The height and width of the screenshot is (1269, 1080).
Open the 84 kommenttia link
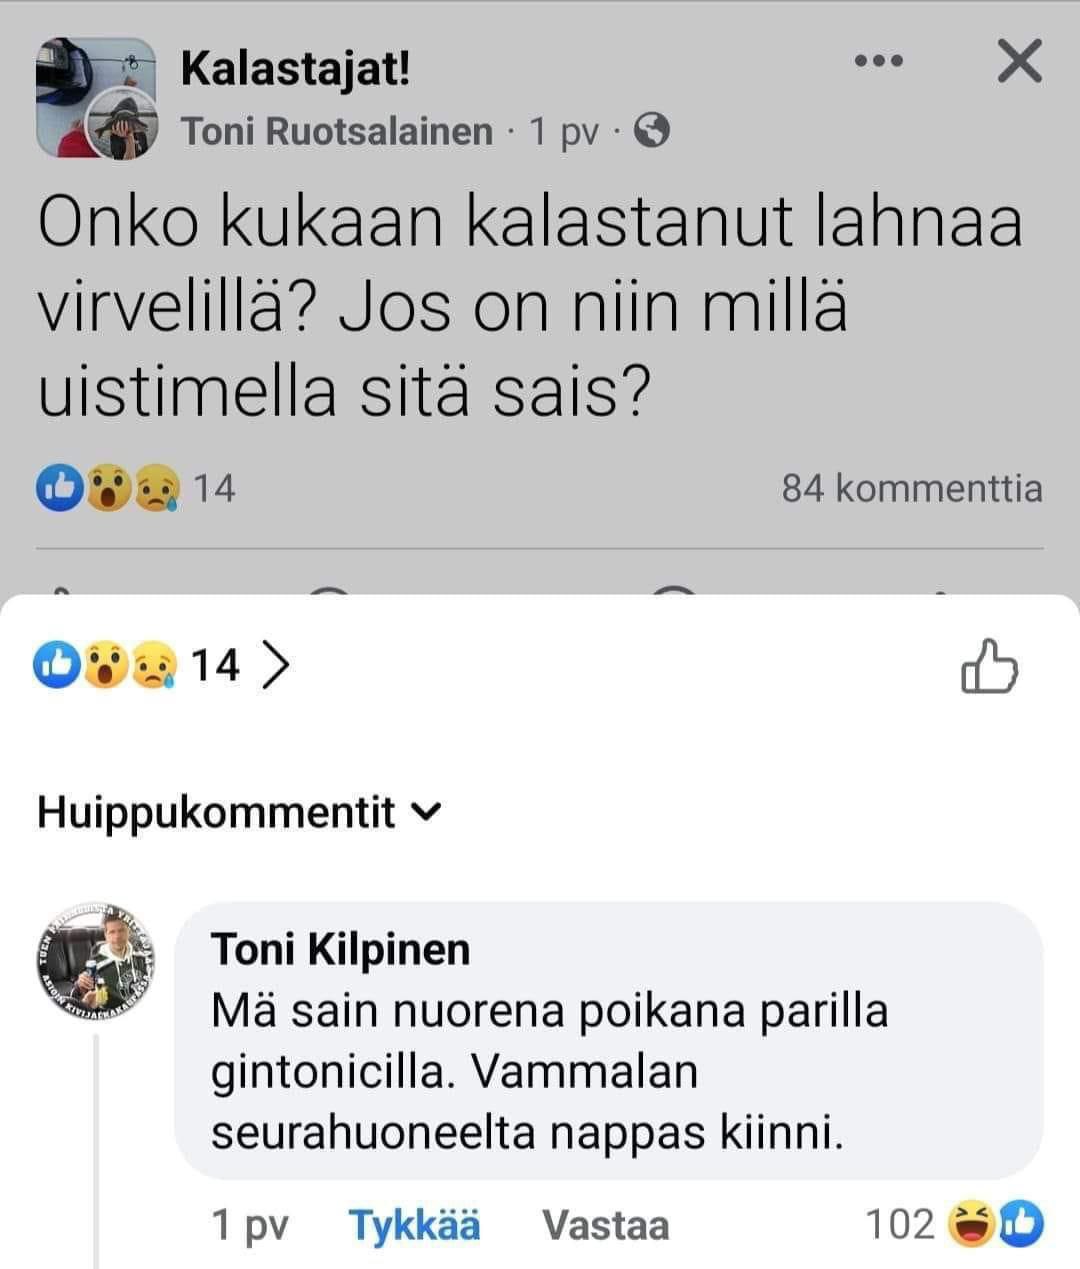click(911, 488)
